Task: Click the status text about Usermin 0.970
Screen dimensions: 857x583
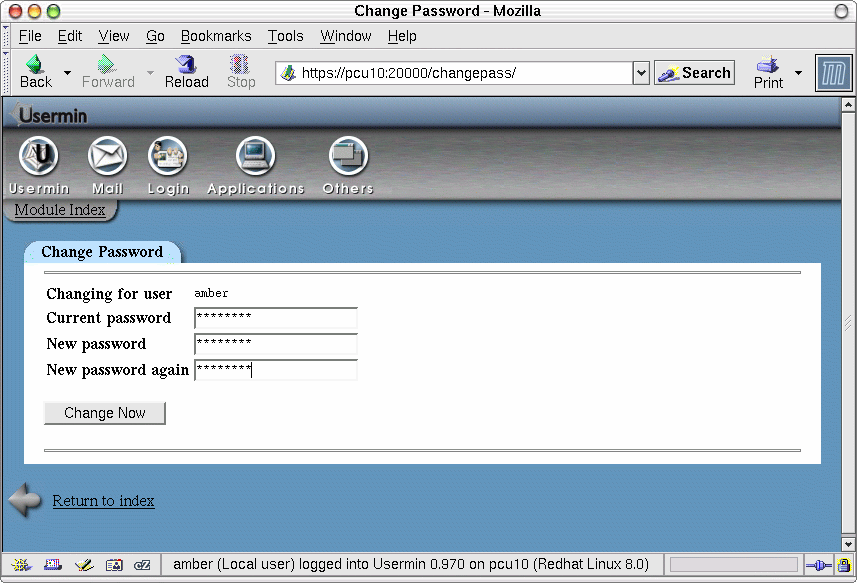Action: click(x=411, y=564)
